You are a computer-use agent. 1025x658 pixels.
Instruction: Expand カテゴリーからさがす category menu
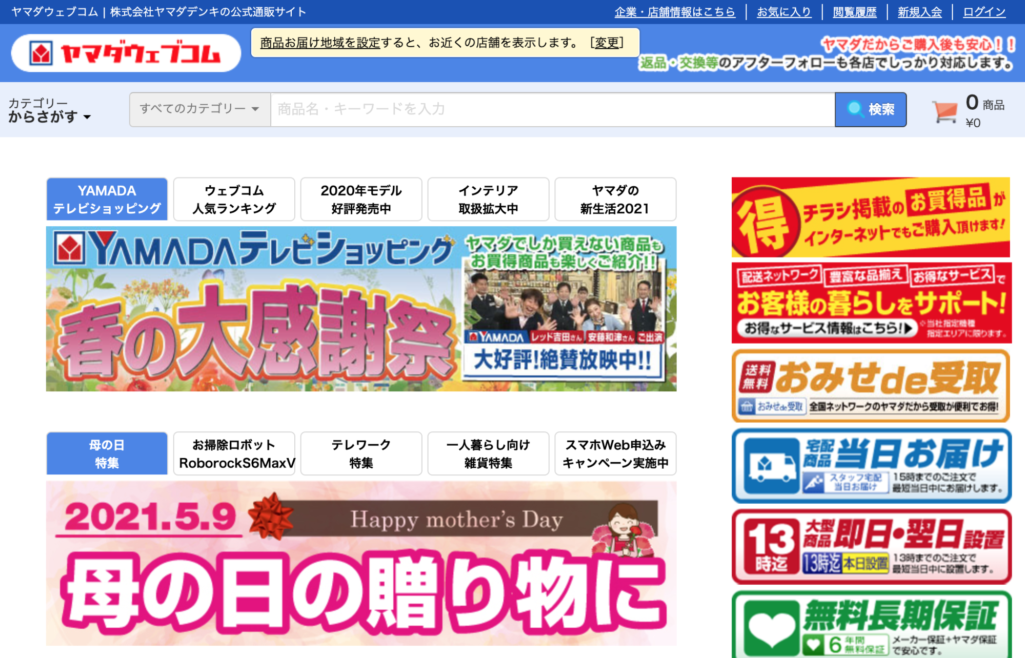tap(50, 110)
